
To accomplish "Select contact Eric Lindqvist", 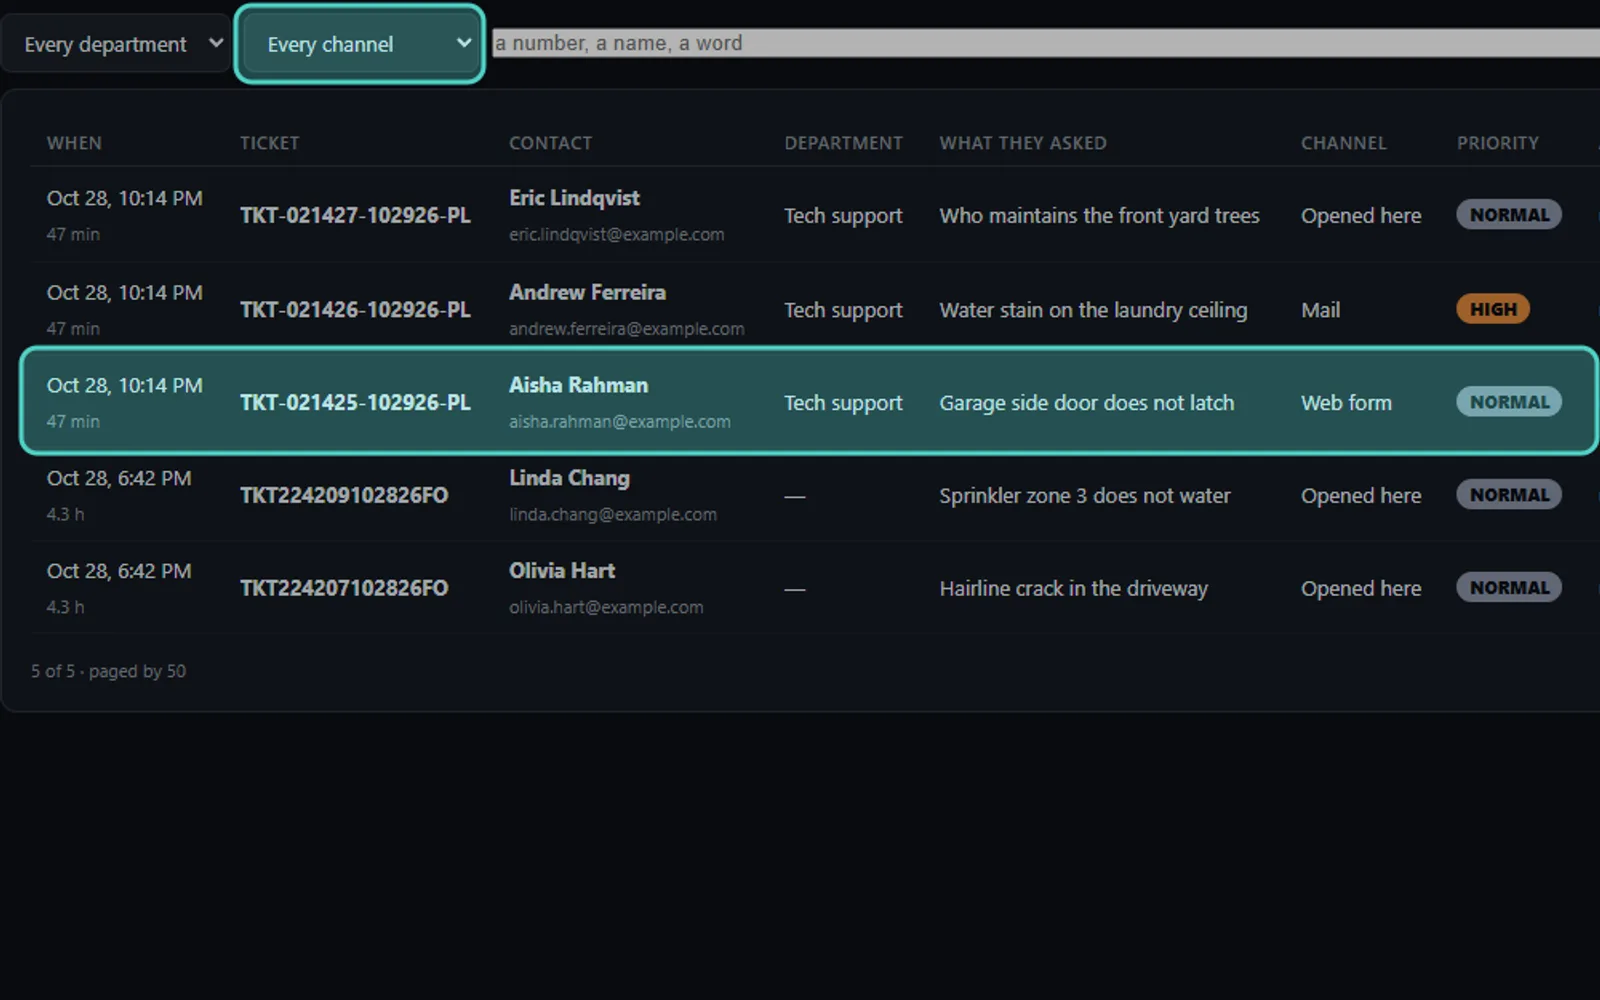I will tap(574, 198).
